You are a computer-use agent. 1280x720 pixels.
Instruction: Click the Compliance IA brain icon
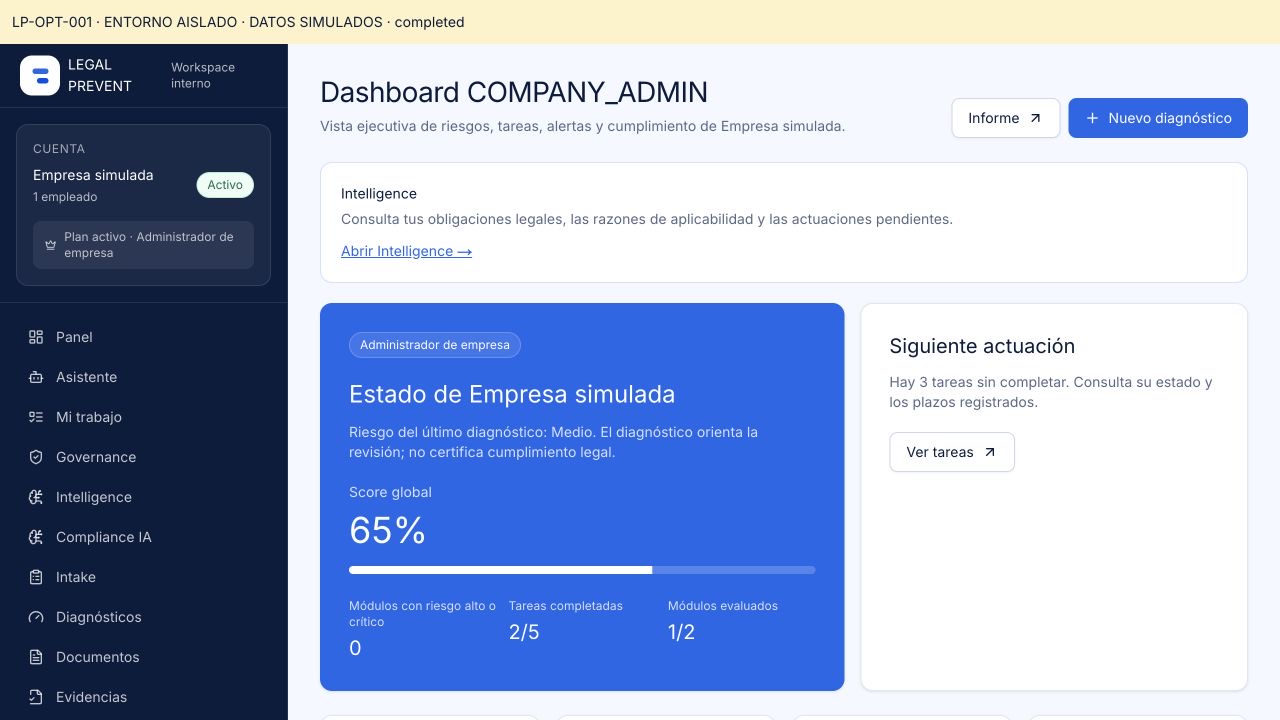(x=36, y=537)
